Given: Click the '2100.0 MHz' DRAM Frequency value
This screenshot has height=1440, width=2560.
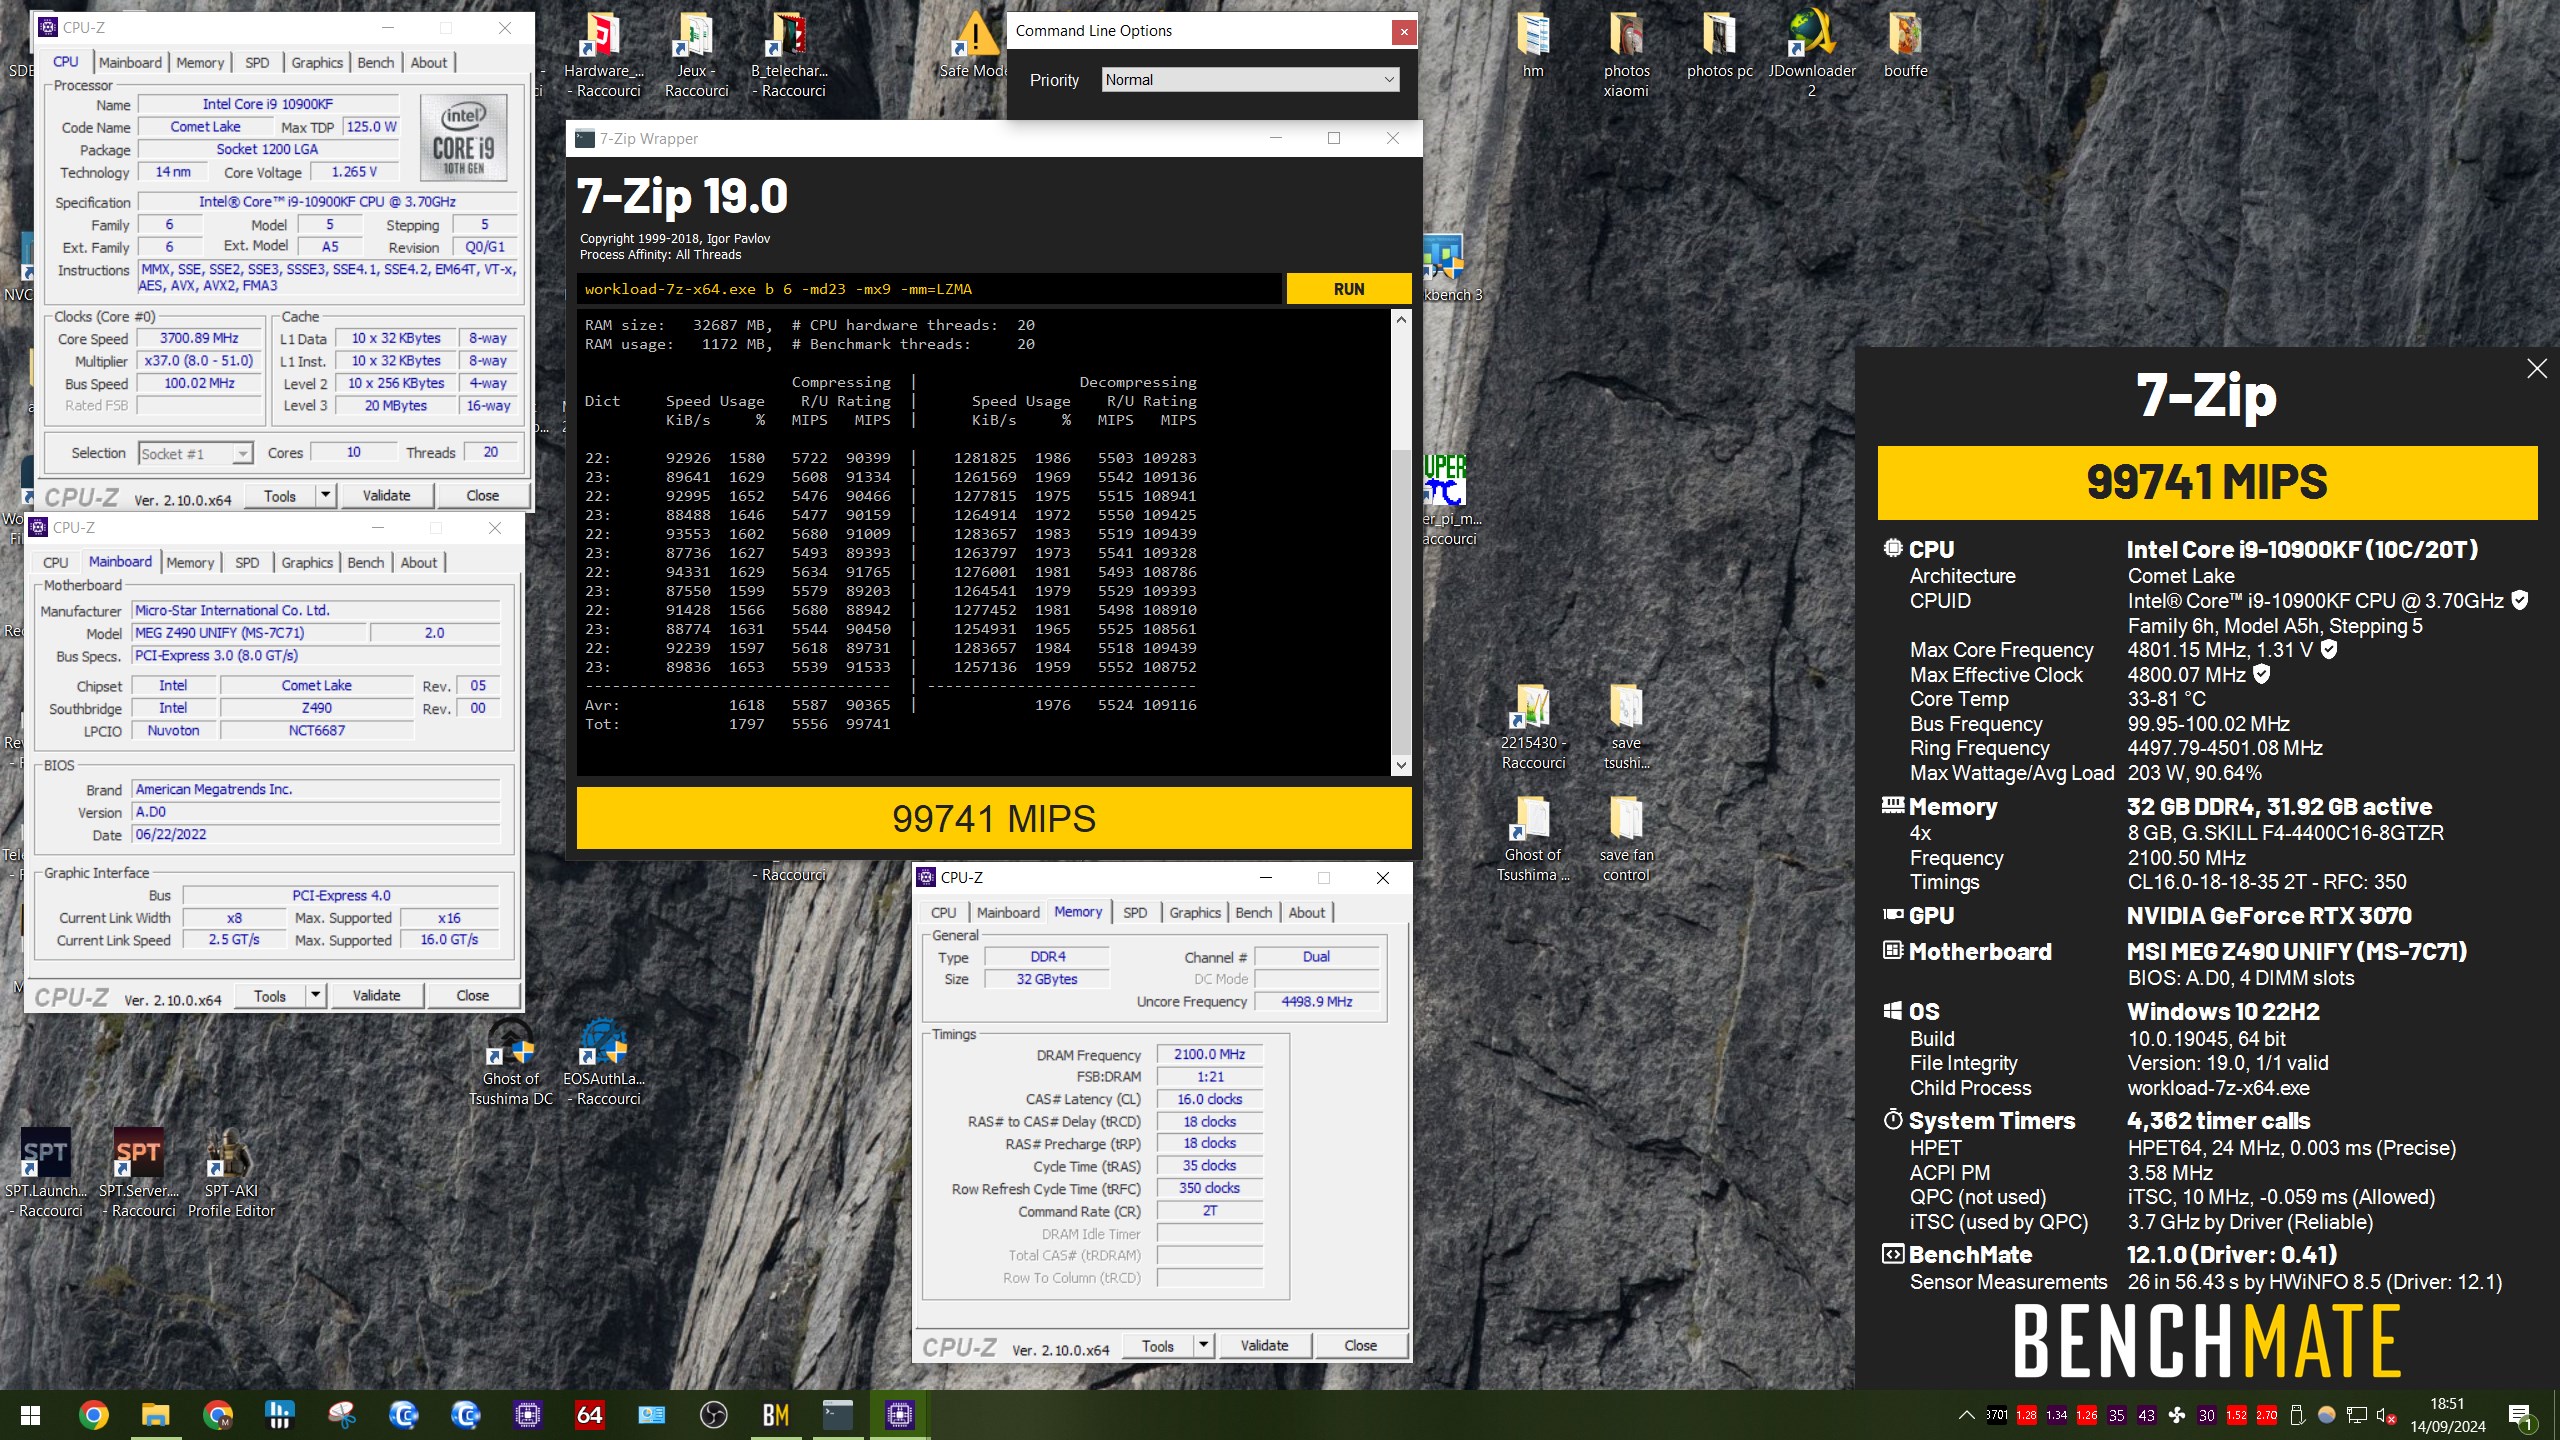Looking at the screenshot, I should (x=1209, y=1054).
